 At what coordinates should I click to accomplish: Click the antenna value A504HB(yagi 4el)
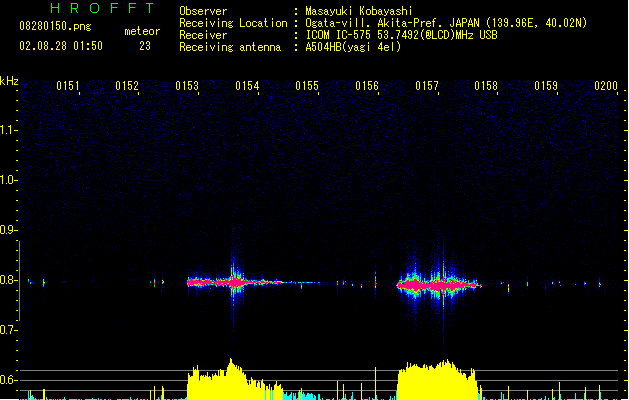353,47
